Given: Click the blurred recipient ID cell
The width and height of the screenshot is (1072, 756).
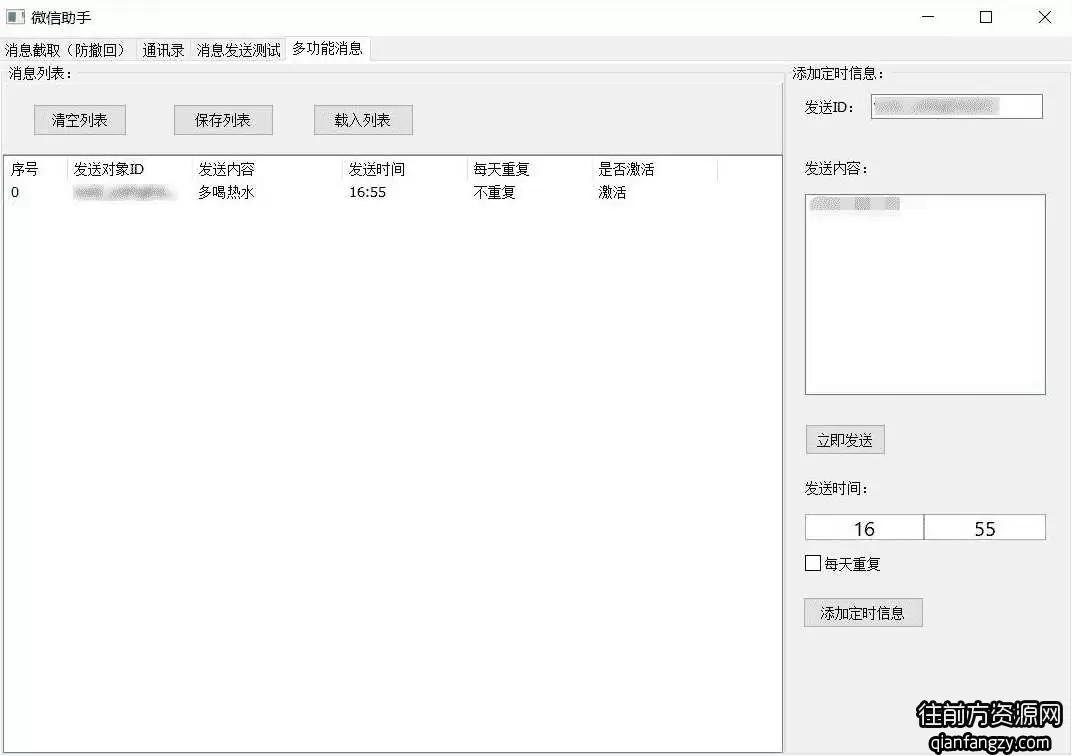Looking at the screenshot, I should click(123, 193).
